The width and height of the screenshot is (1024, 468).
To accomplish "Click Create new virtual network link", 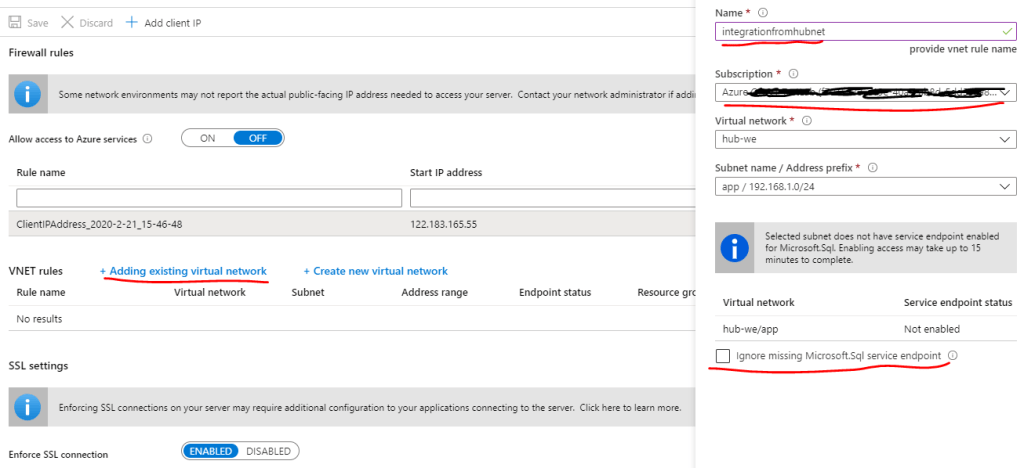I will [x=376, y=271].
